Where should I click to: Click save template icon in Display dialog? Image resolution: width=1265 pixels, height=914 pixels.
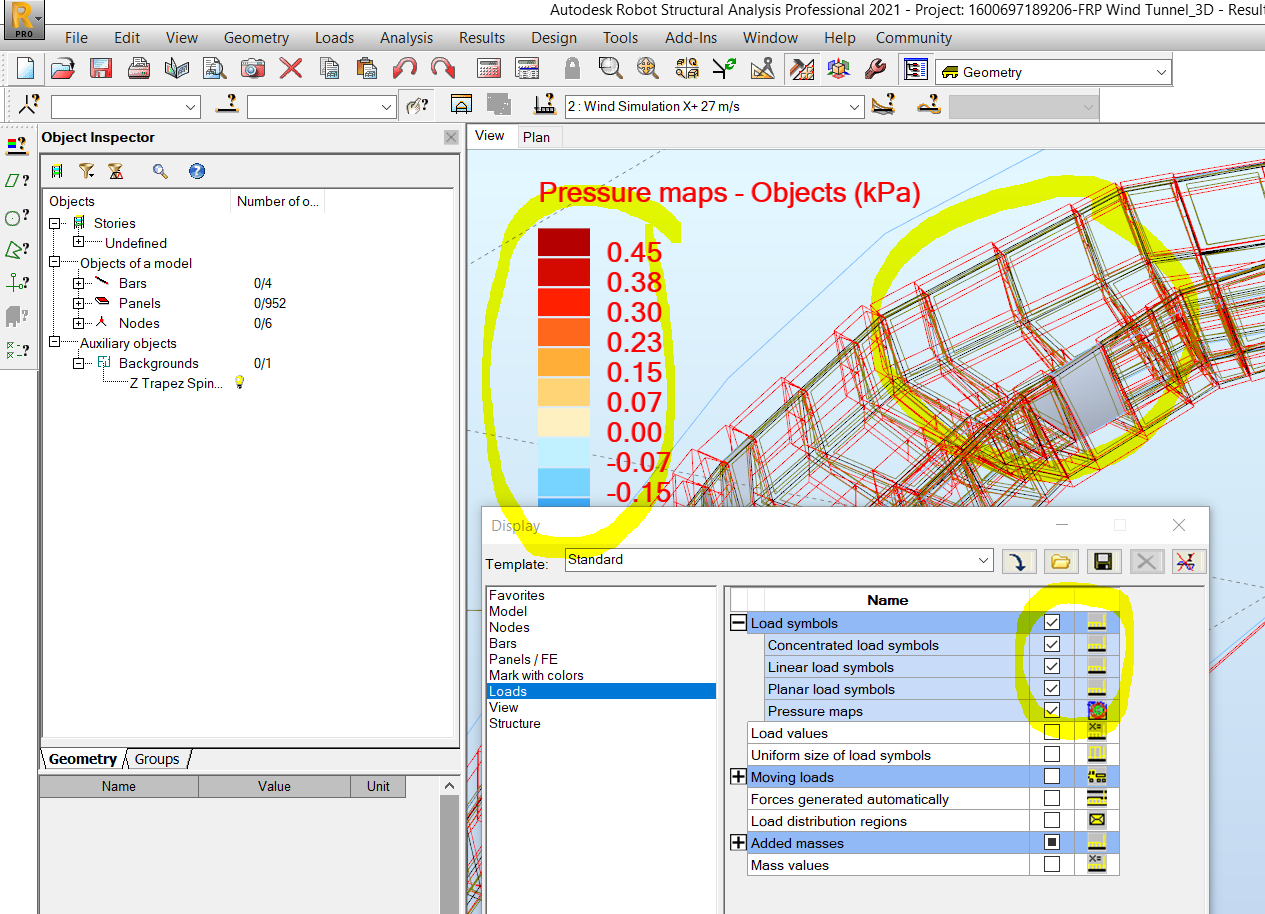[x=1103, y=561]
